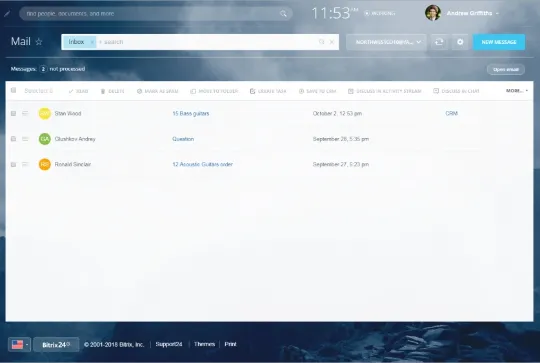Open the More actions dropdown

pos(517,91)
